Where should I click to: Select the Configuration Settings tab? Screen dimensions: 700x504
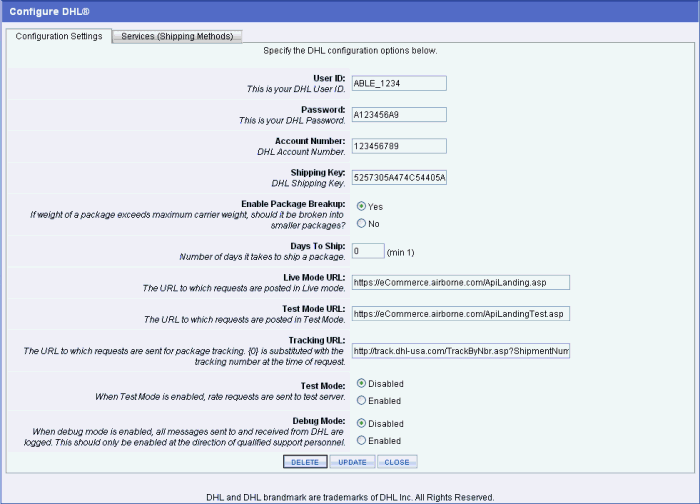(x=59, y=36)
